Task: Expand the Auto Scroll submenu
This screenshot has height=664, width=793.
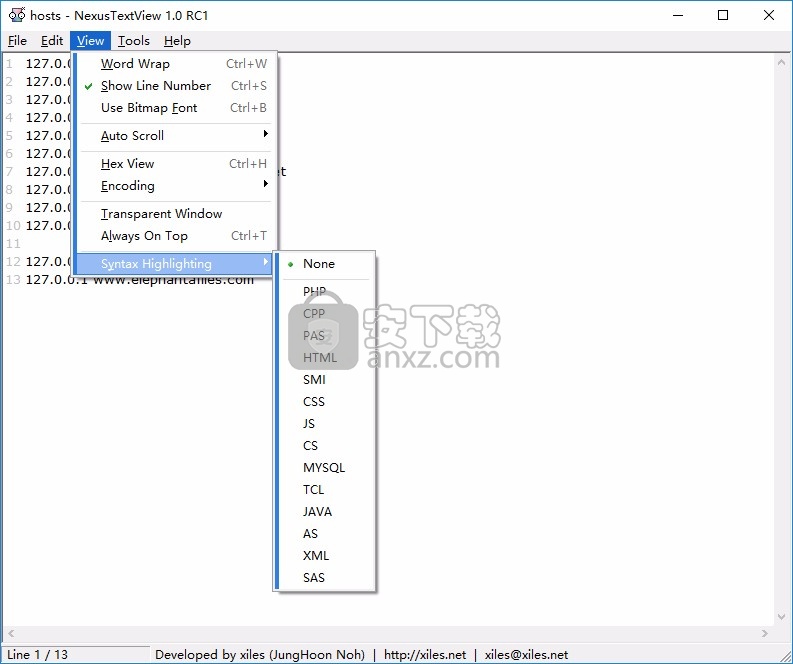Action: 175,136
